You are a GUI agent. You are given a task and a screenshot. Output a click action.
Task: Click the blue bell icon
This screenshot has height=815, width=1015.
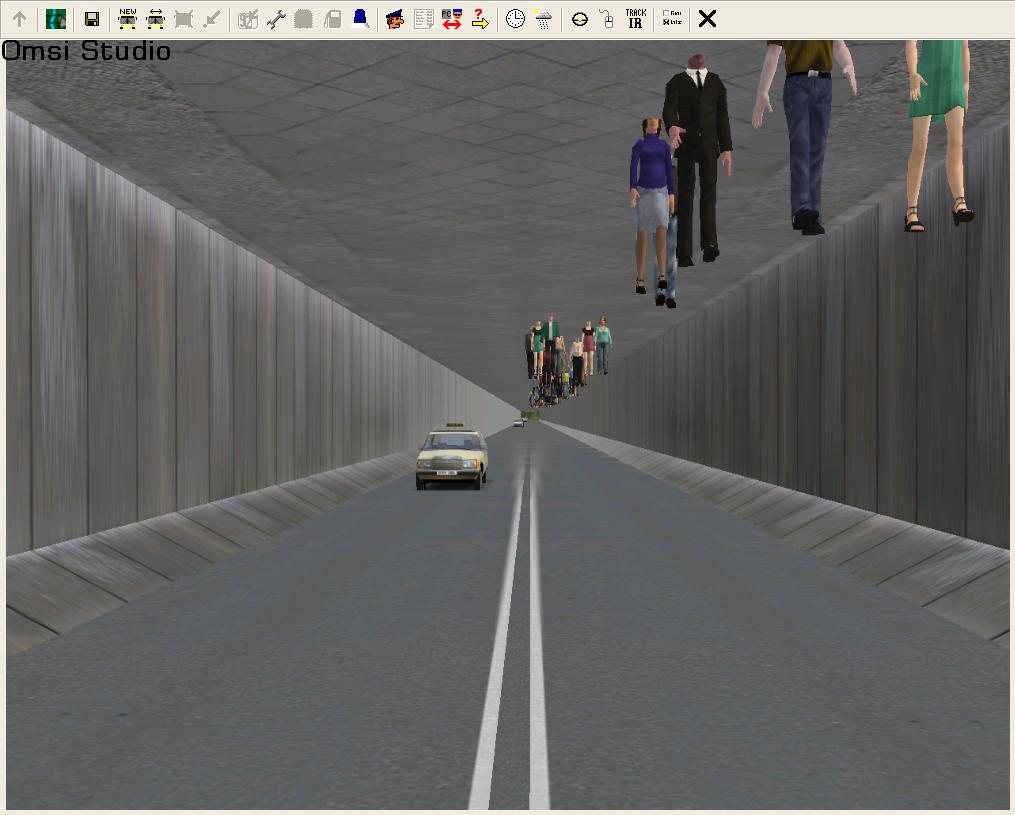pyautogui.click(x=360, y=18)
